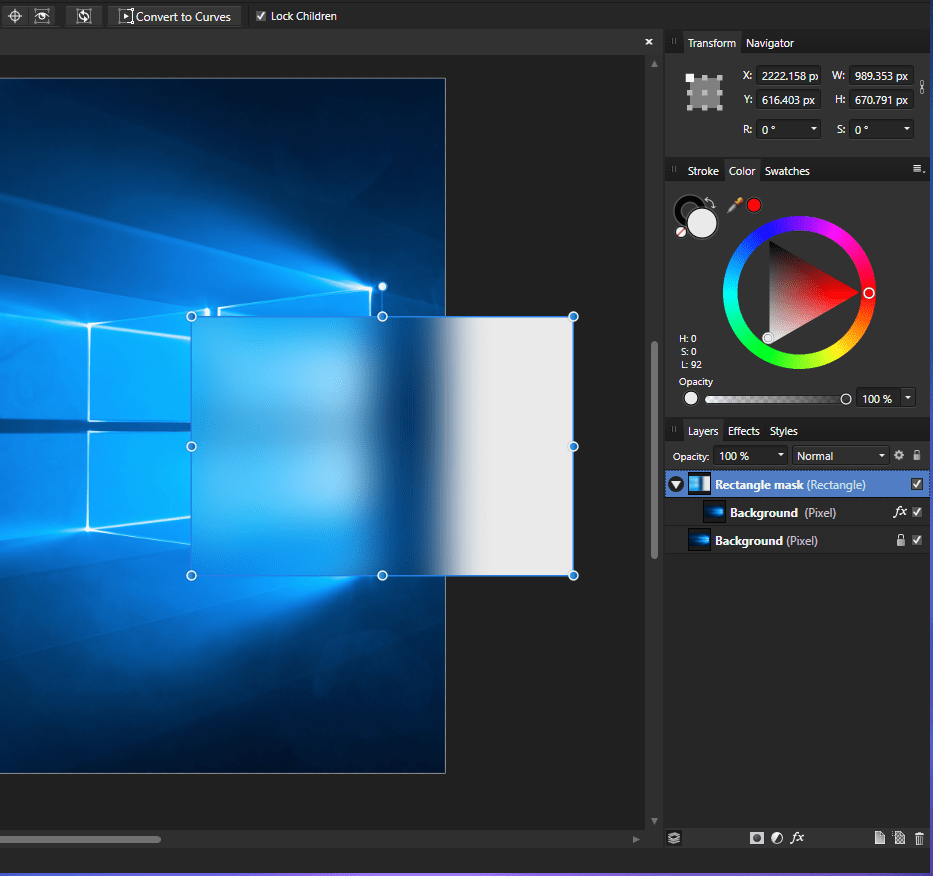Switch to the Transform tab
Screen dimensions: 933x876
[711, 43]
